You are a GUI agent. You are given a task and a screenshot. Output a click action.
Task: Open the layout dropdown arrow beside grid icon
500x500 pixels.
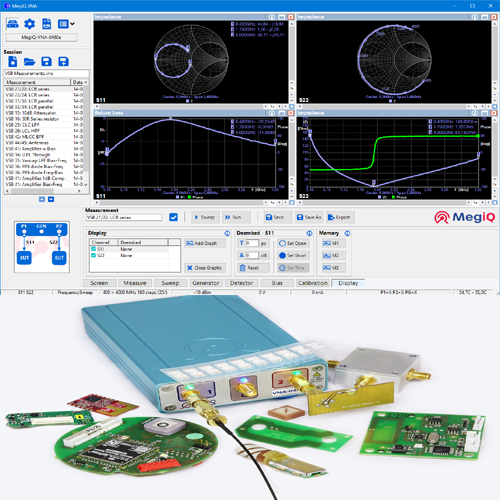72,24
